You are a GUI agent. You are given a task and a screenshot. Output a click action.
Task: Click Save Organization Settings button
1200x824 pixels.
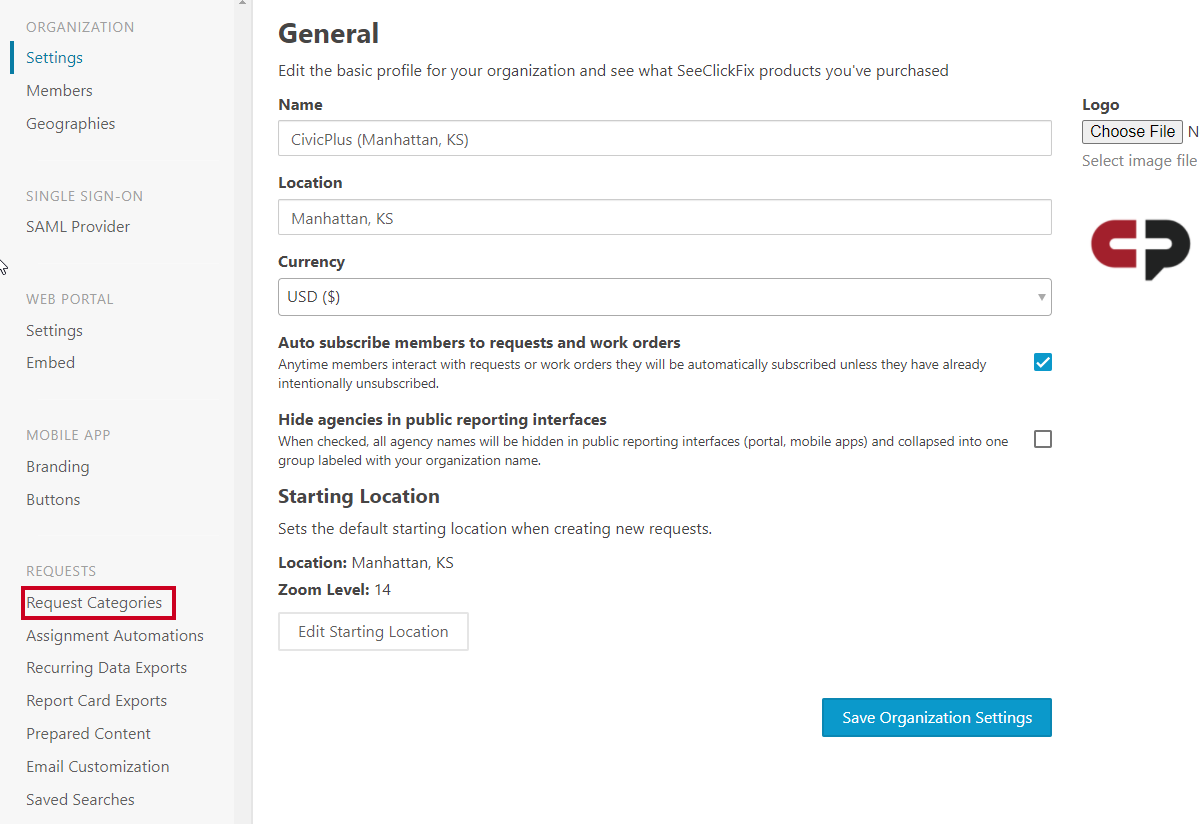point(937,718)
